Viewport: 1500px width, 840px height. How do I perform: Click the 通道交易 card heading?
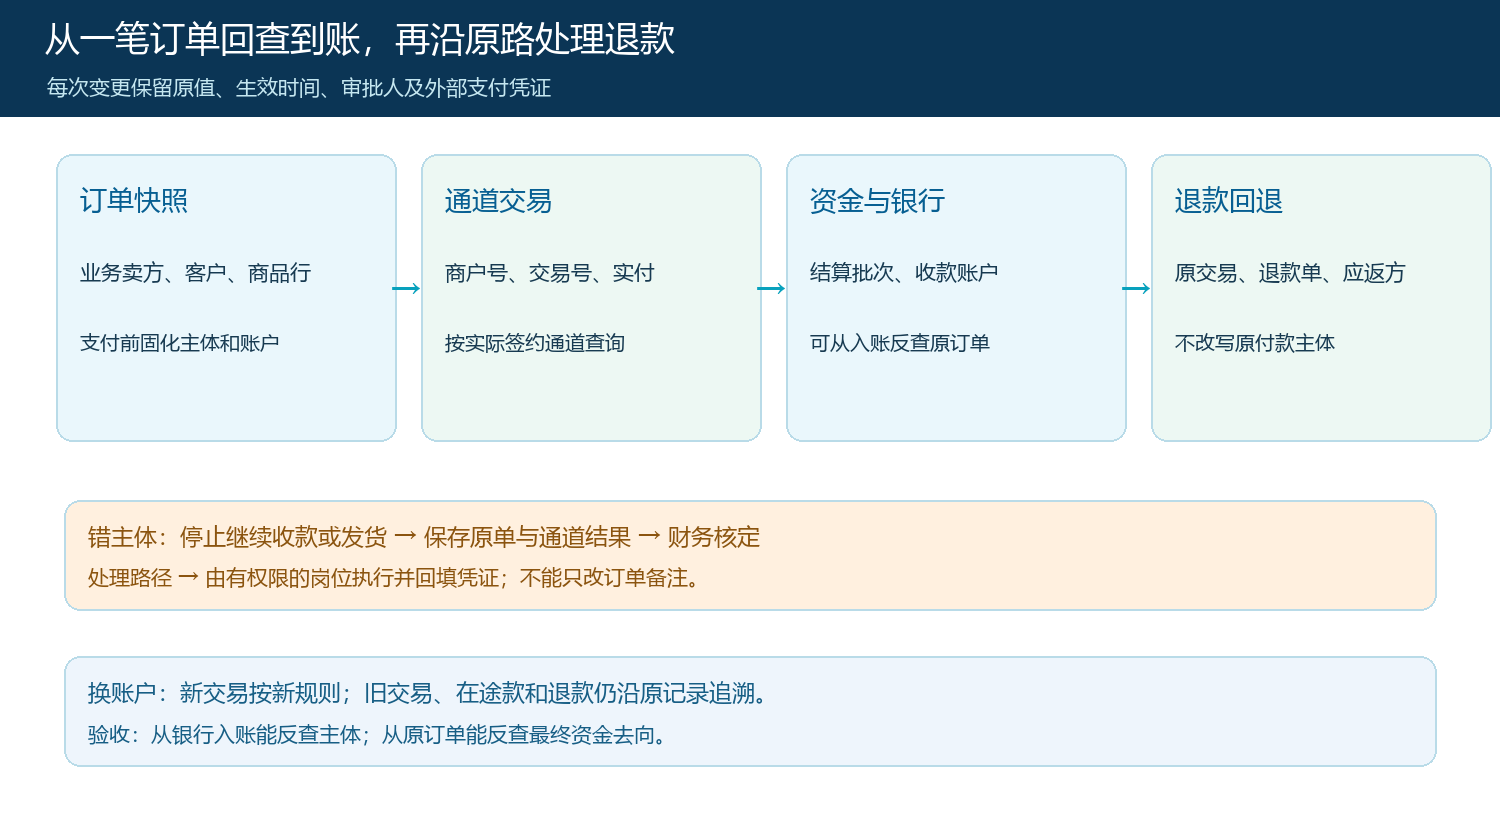click(498, 201)
